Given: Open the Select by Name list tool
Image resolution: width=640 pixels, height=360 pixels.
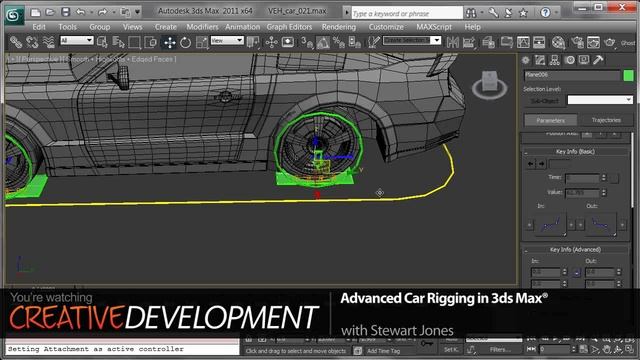Looking at the screenshot, I should point(118,42).
